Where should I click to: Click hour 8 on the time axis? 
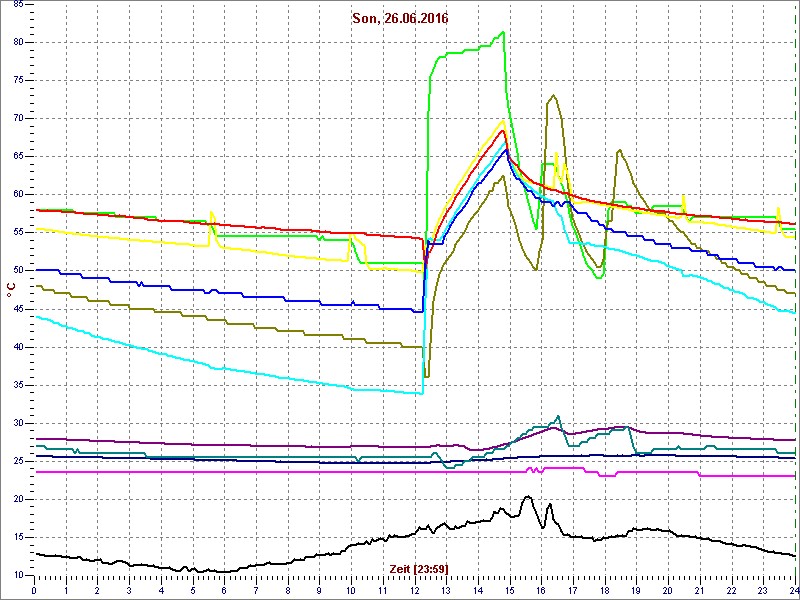click(x=288, y=590)
